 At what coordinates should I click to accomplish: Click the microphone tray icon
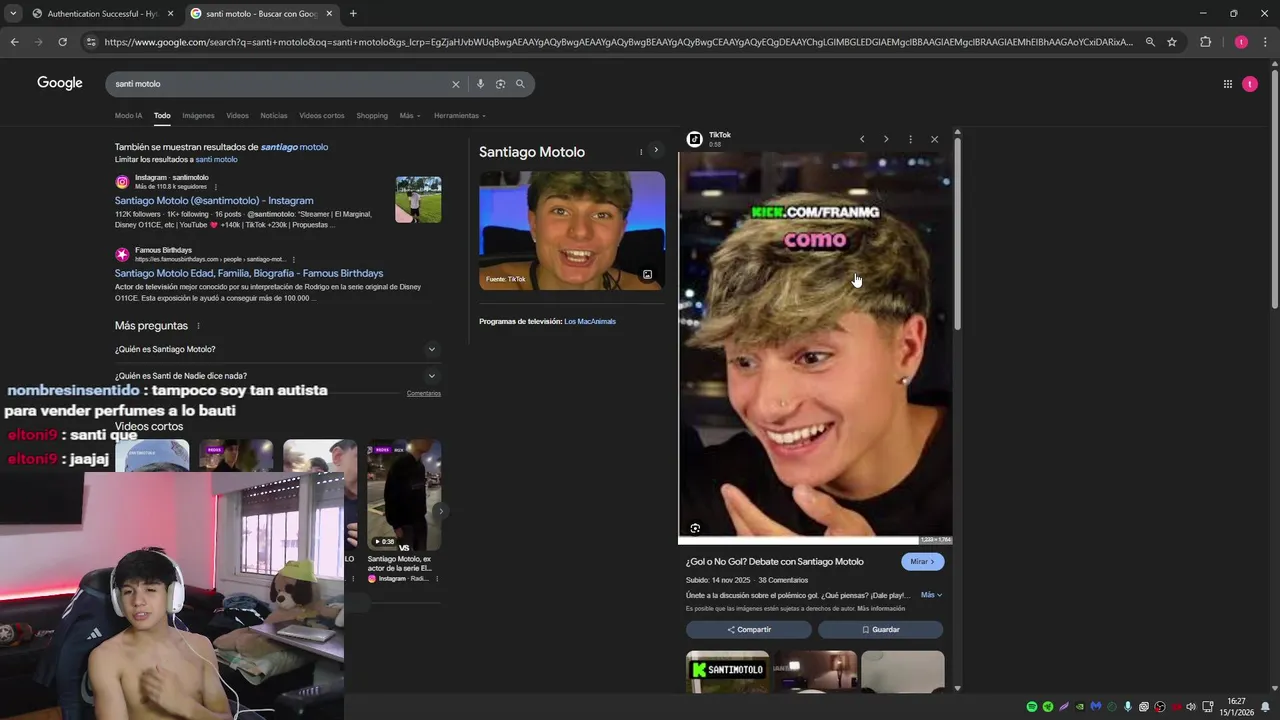1128,707
